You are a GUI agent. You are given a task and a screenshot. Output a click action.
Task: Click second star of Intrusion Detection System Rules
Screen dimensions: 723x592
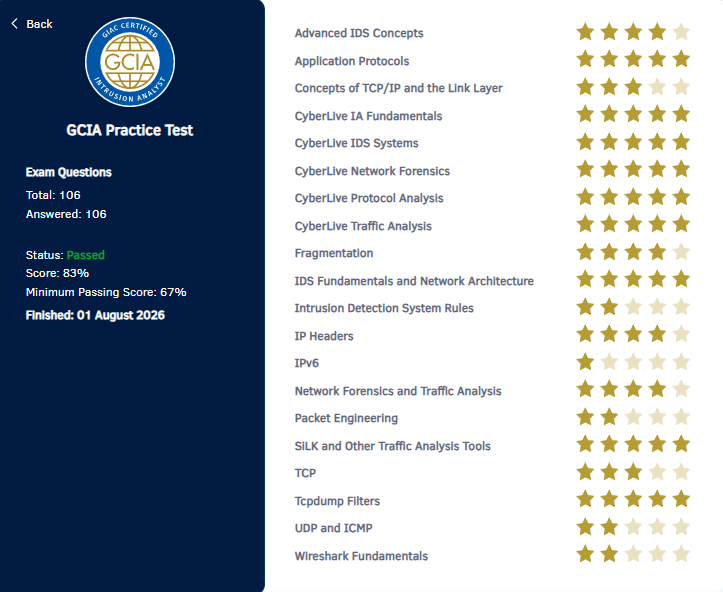click(610, 307)
